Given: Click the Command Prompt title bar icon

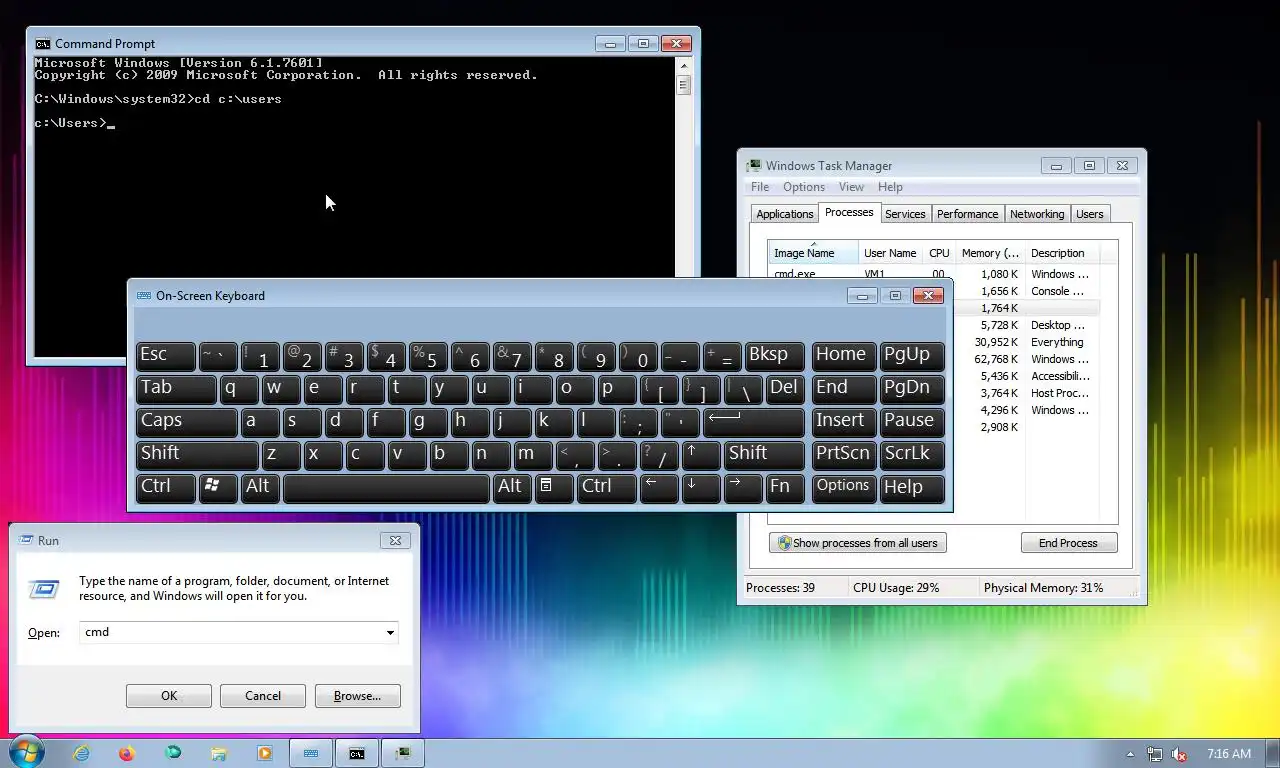Looking at the screenshot, I should [x=42, y=44].
